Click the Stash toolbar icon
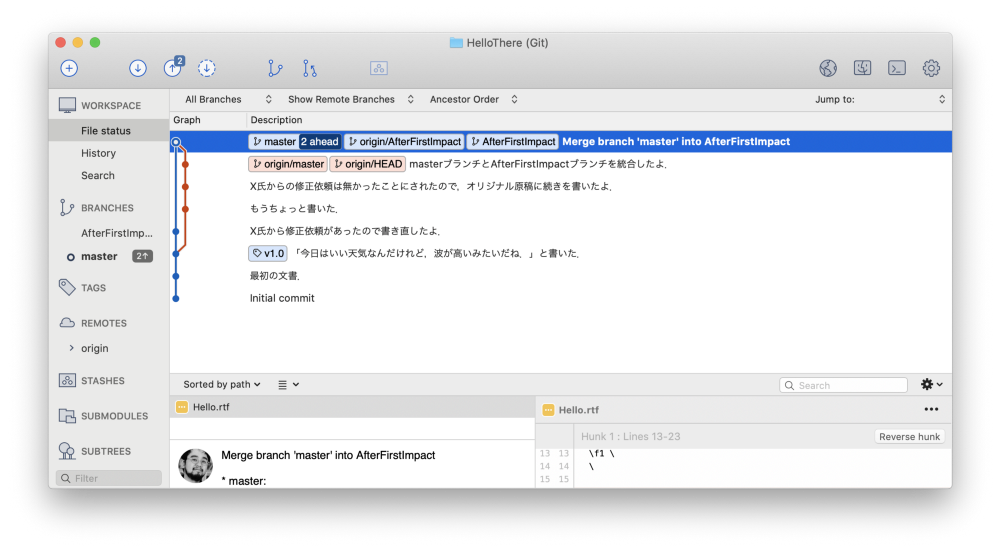Screen dimensions: 1000x552 379,68
